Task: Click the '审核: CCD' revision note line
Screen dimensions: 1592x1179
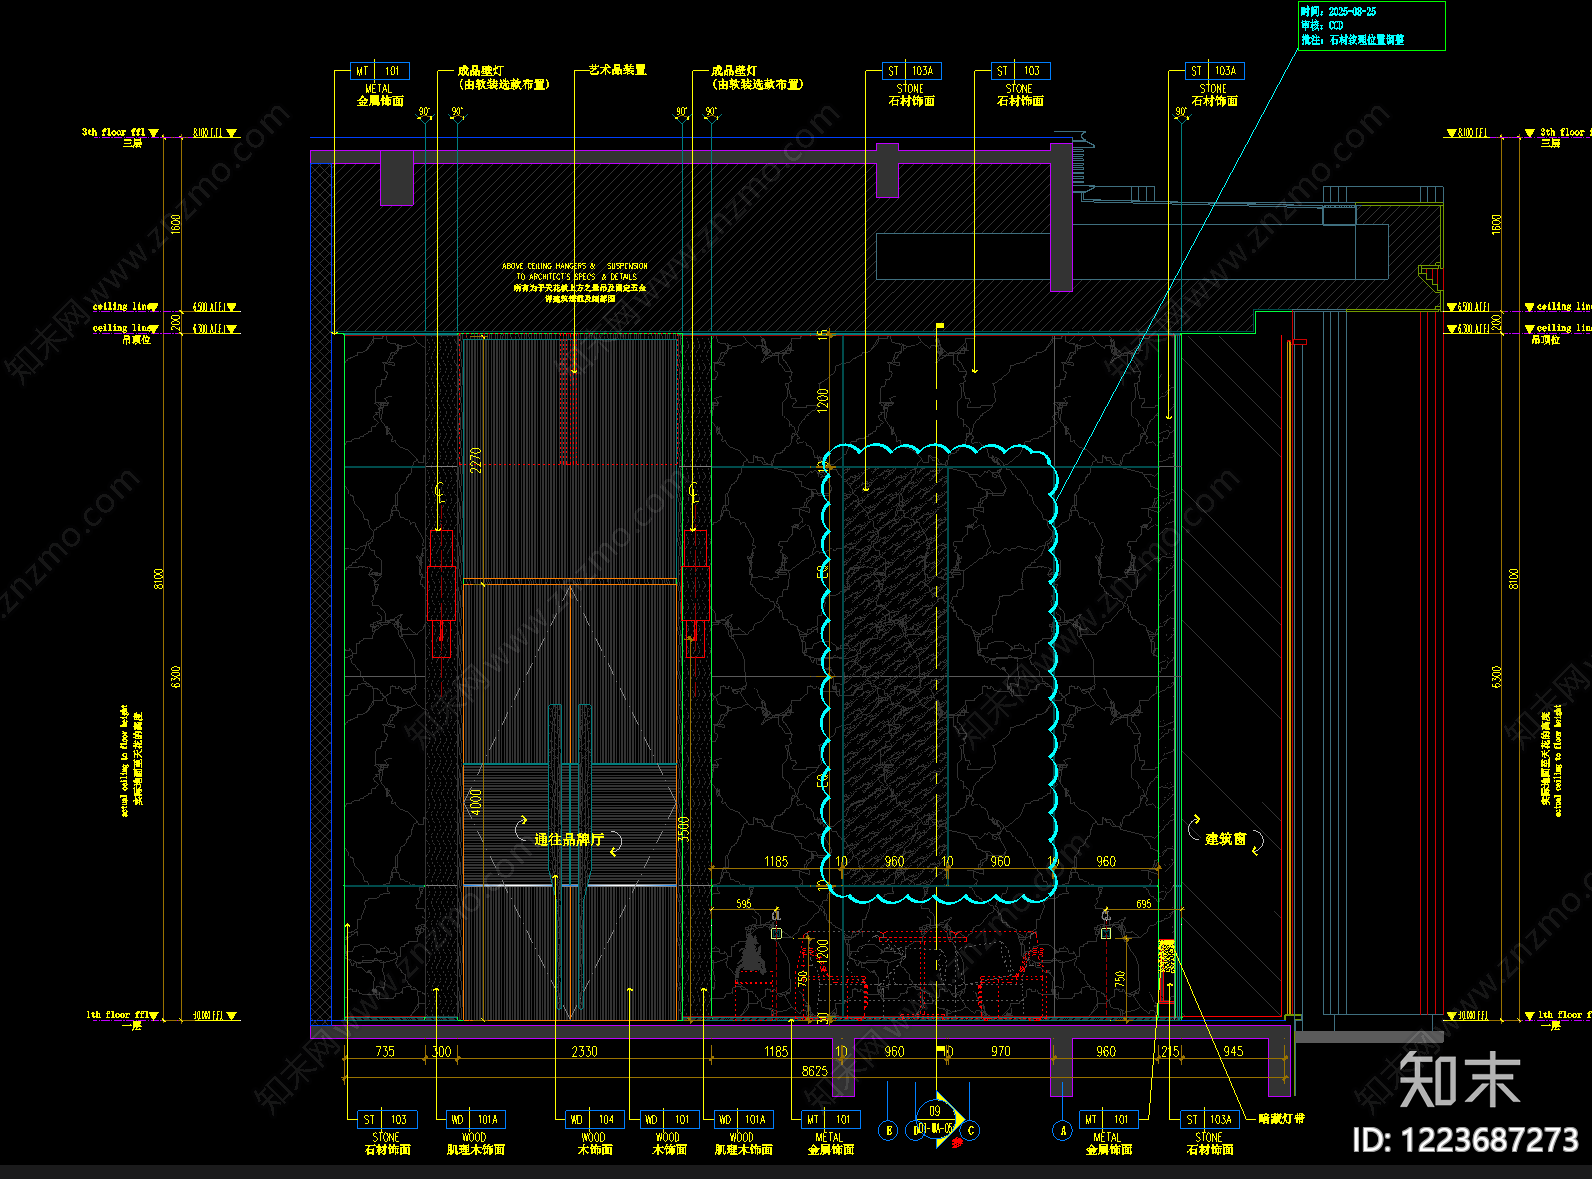Action: pyautogui.click(x=1322, y=26)
